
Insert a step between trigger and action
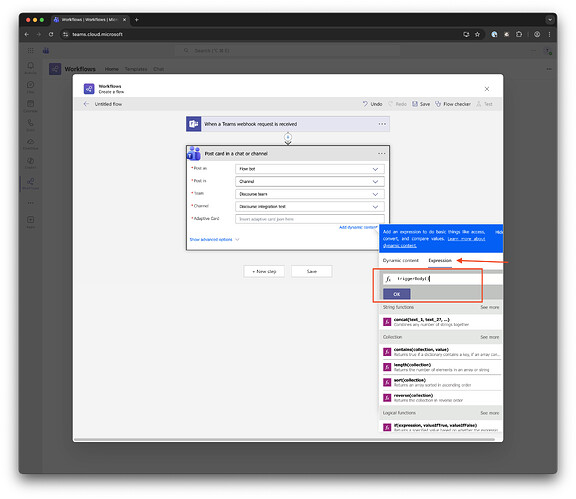[x=288, y=137]
